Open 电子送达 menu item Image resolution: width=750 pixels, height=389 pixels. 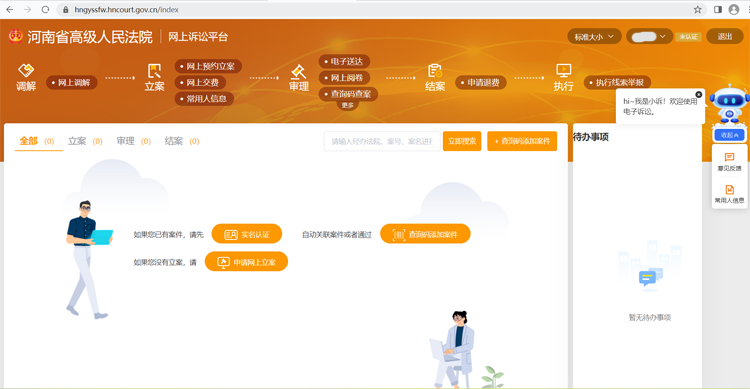point(344,61)
